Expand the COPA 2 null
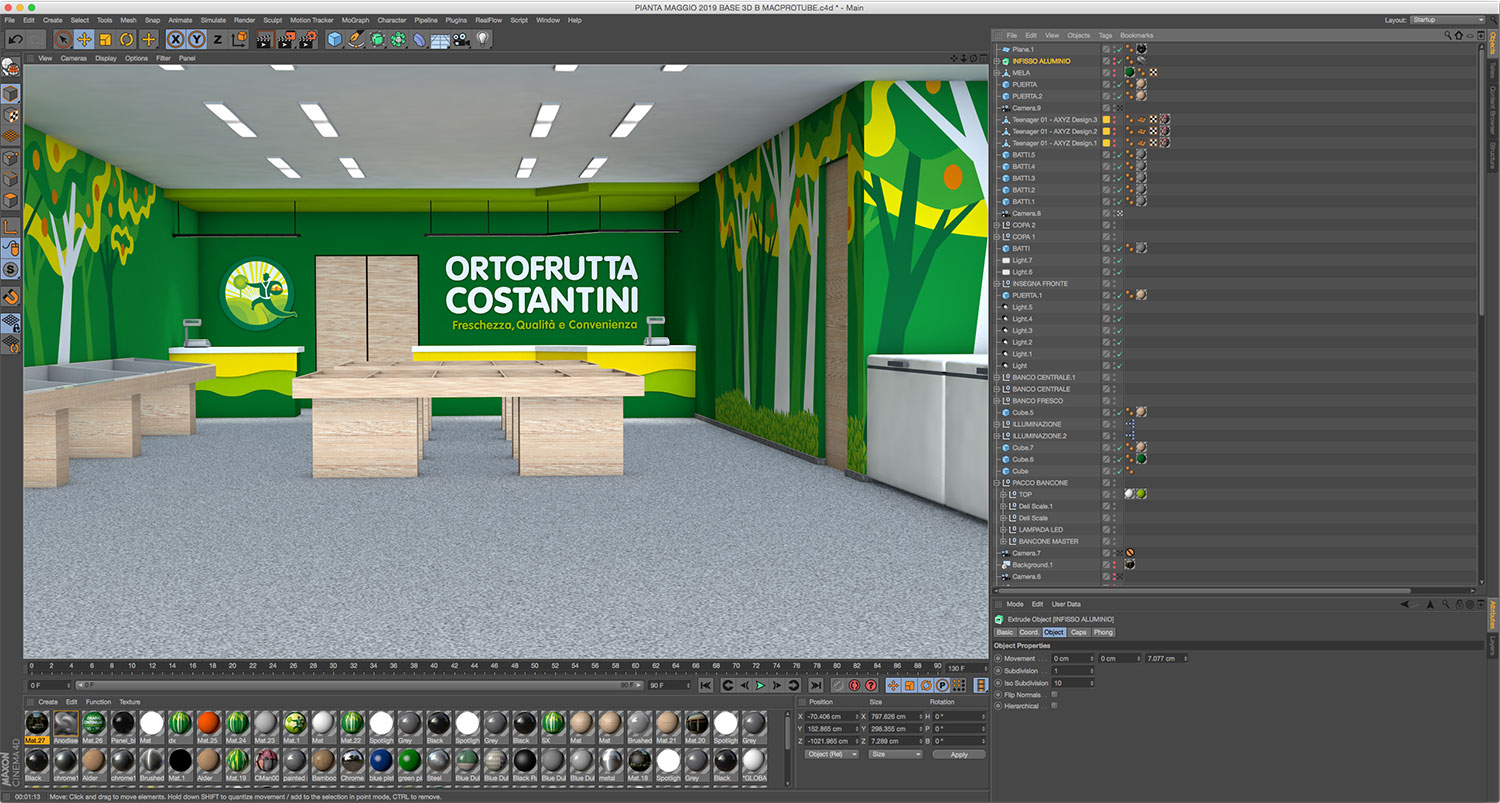Image resolution: width=1500 pixels, height=803 pixels. pyautogui.click(x=997, y=225)
